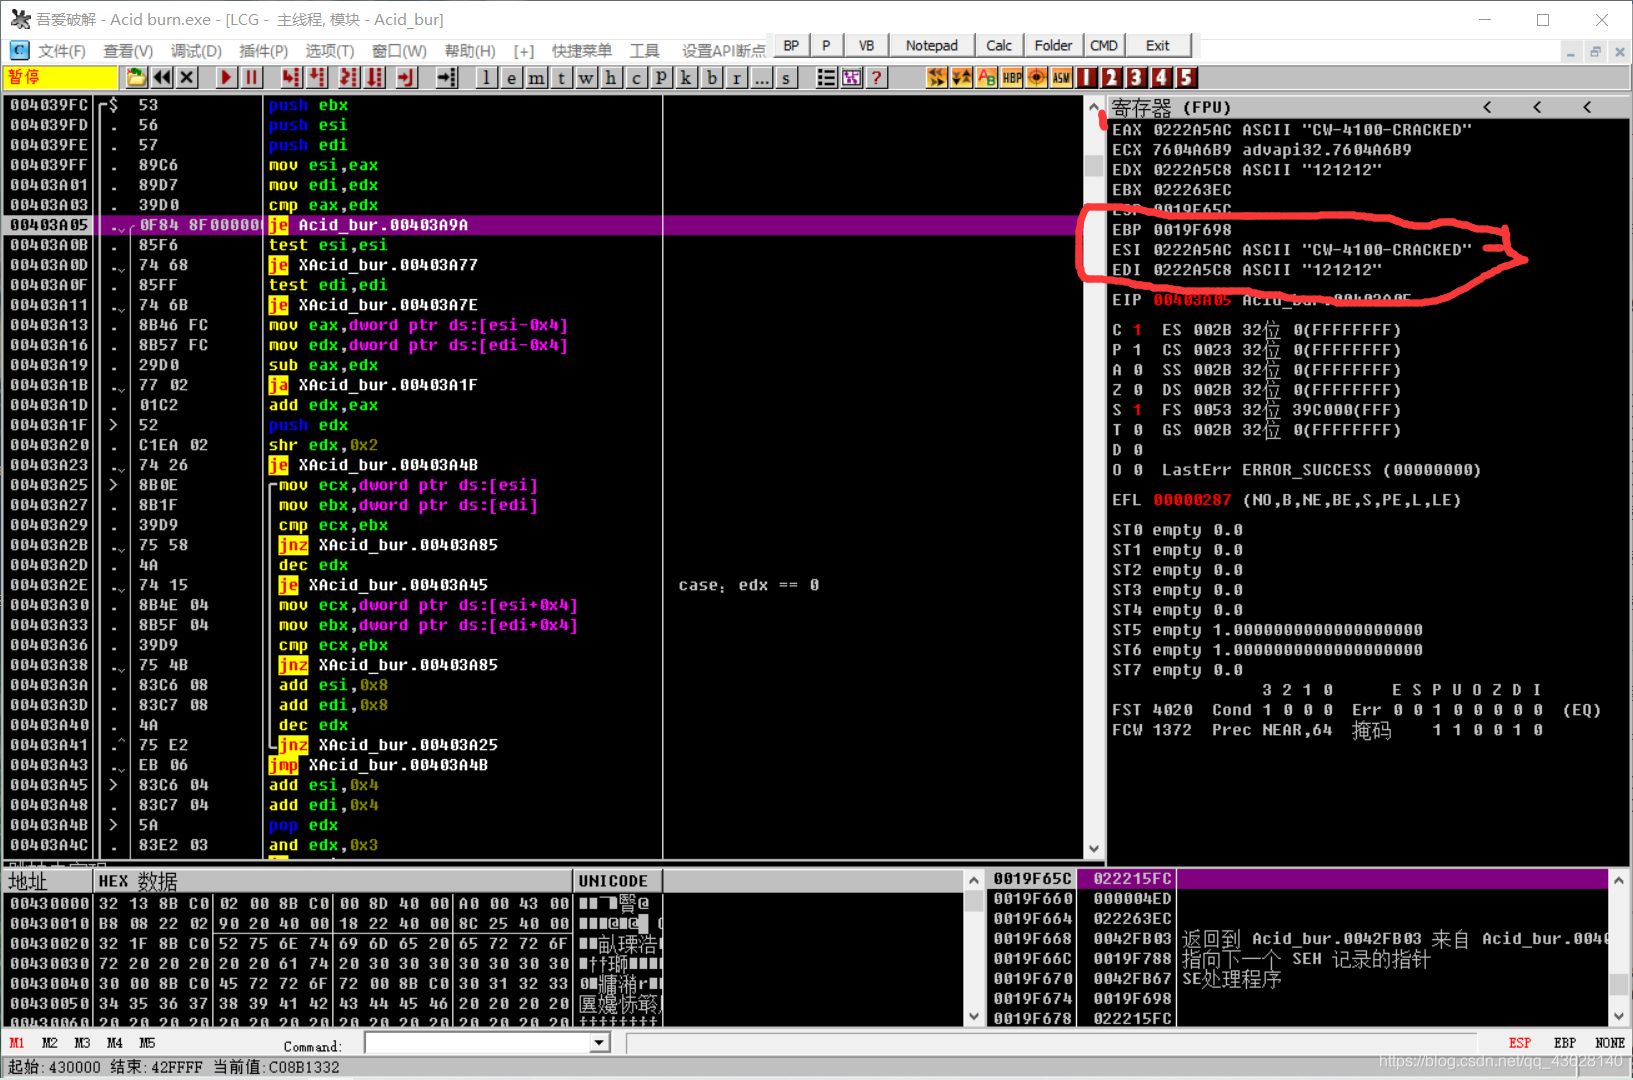The image size is (1633, 1080).
Task: Click the stack pane scrollbar down arrow
Action: point(1619,1016)
